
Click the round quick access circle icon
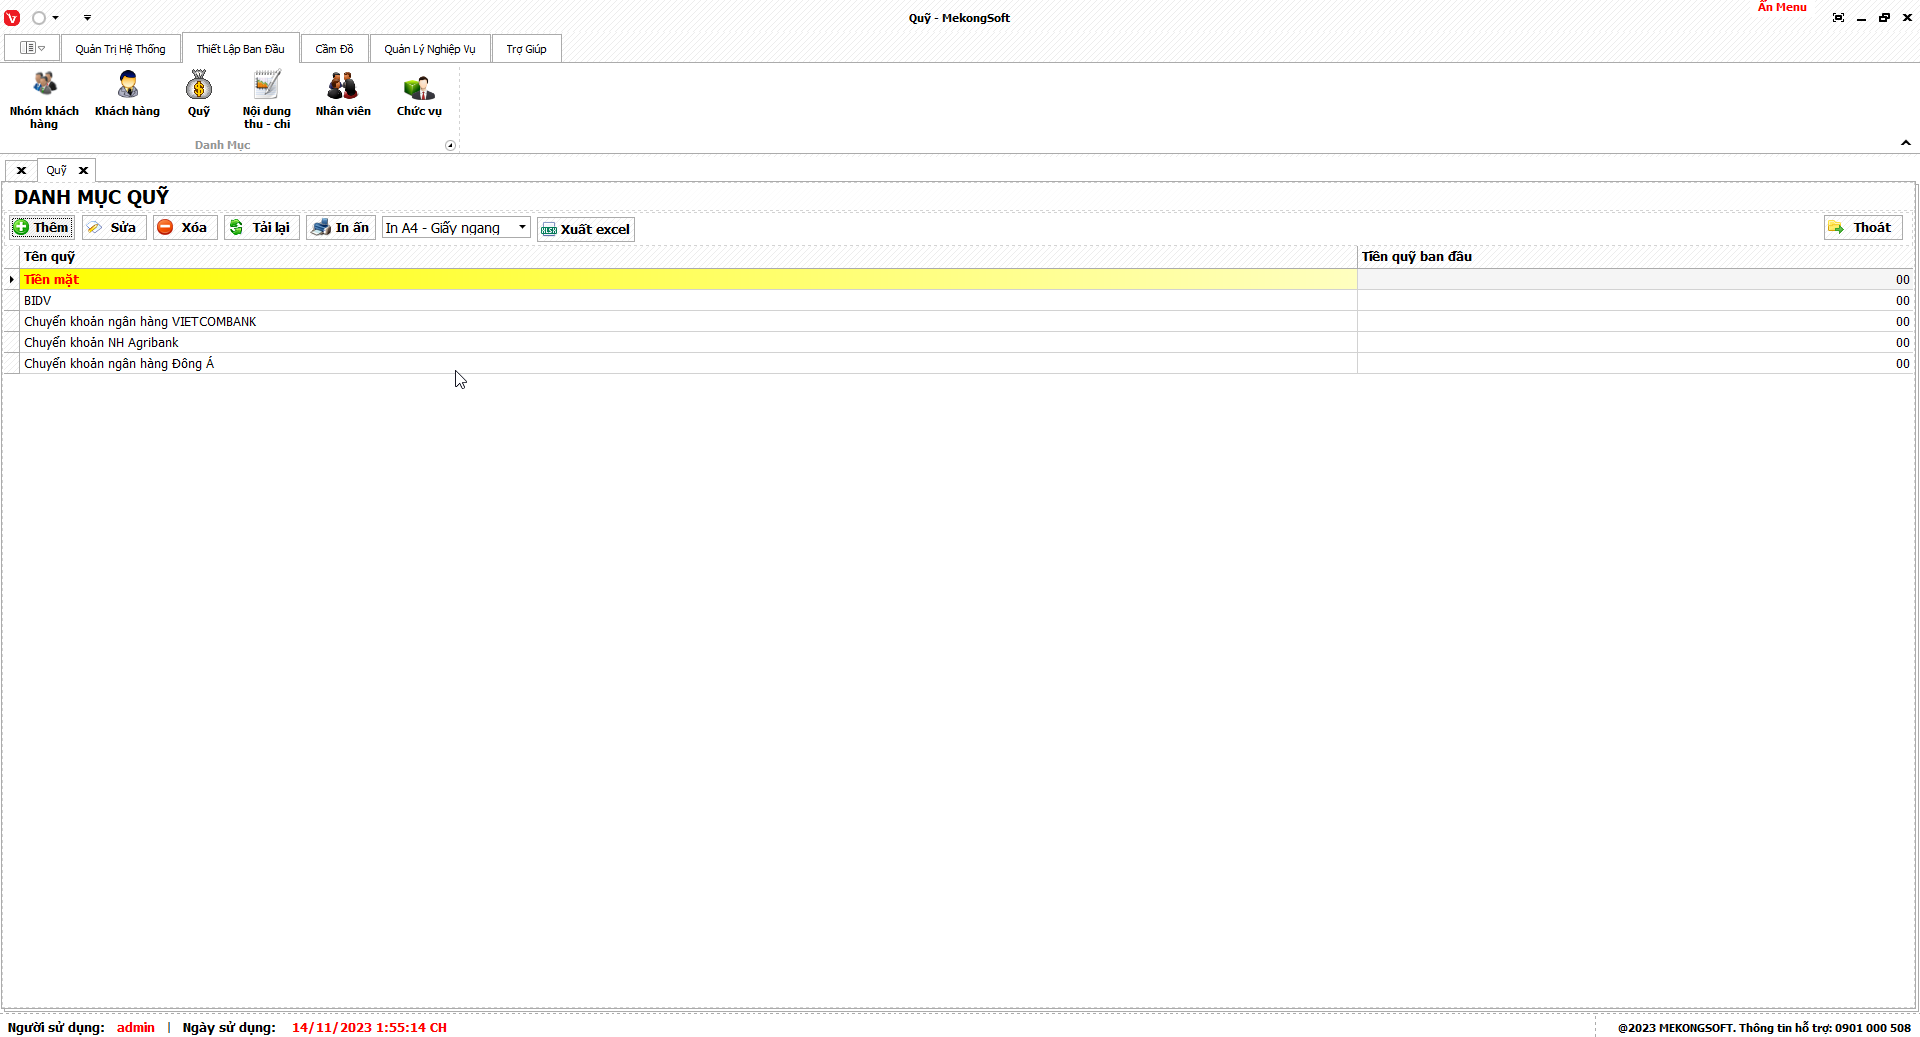click(x=39, y=18)
